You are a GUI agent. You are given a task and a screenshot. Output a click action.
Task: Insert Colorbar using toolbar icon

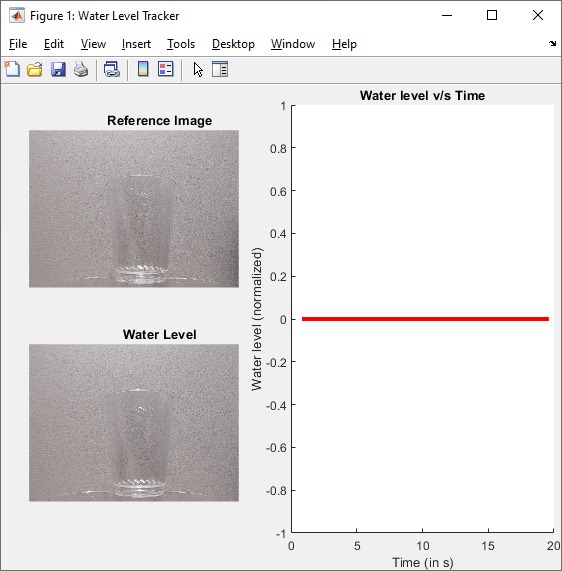click(x=143, y=69)
